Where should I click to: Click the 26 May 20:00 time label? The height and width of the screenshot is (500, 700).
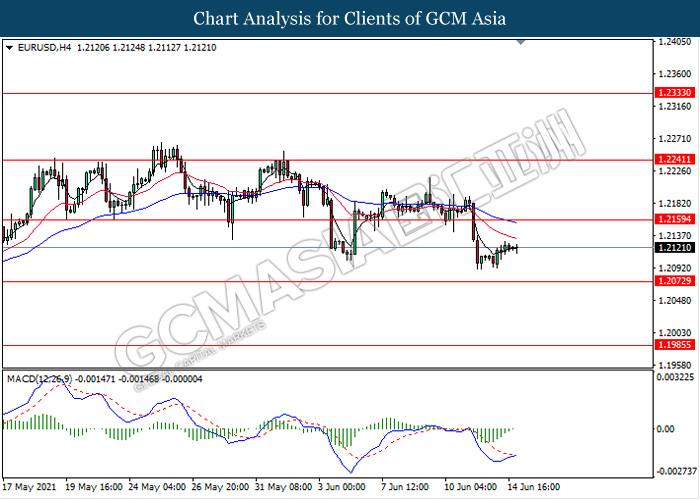(x=221, y=487)
